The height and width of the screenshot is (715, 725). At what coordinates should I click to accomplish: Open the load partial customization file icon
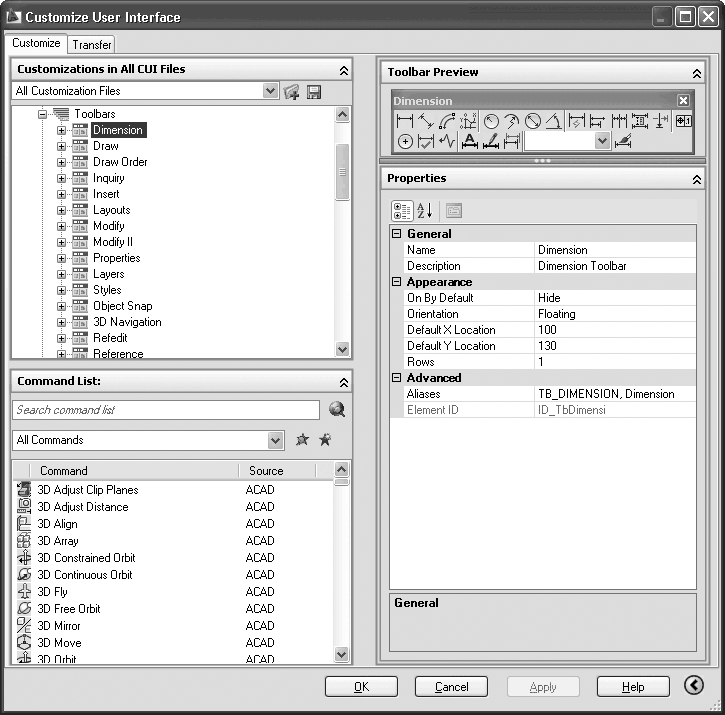(292, 92)
